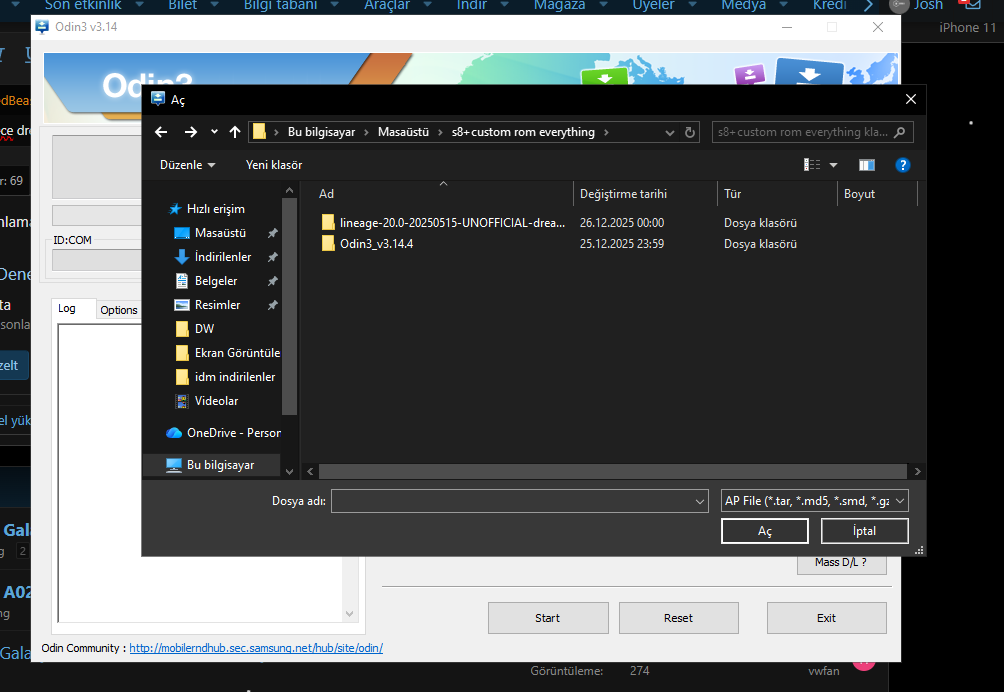This screenshot has height=692, width=1004.
Task: Select the lineage-20.0-20250515-UNOFFICIAL folder
Action: click(452, 223)
